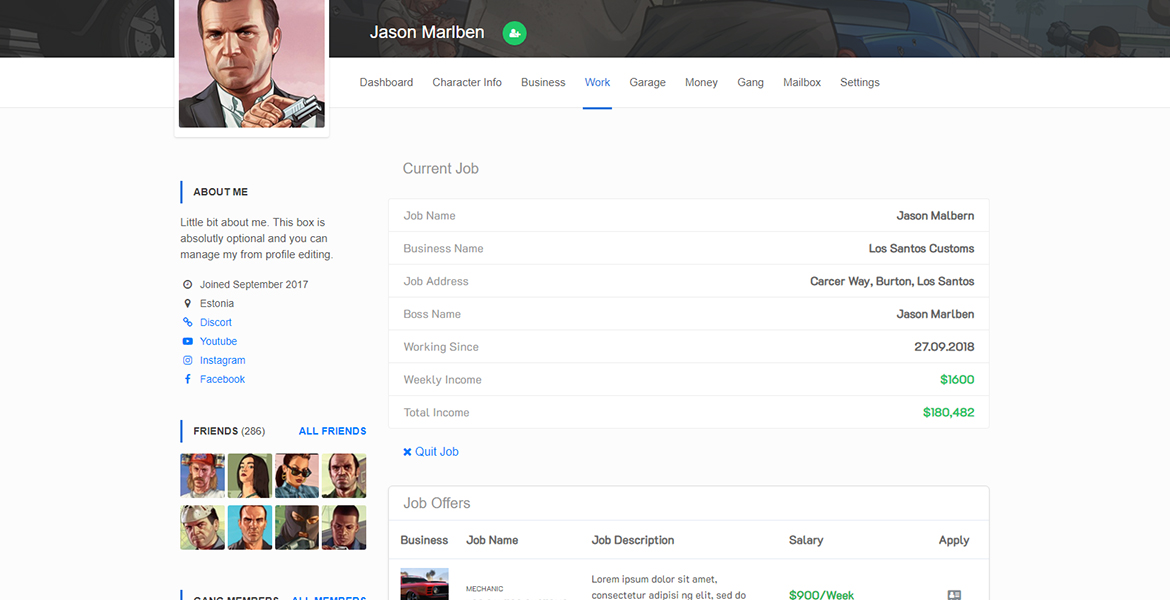Open friend avatar with red cap
Image resolution: width=1170 pixels, height=600 pixels.
point(202,475)
